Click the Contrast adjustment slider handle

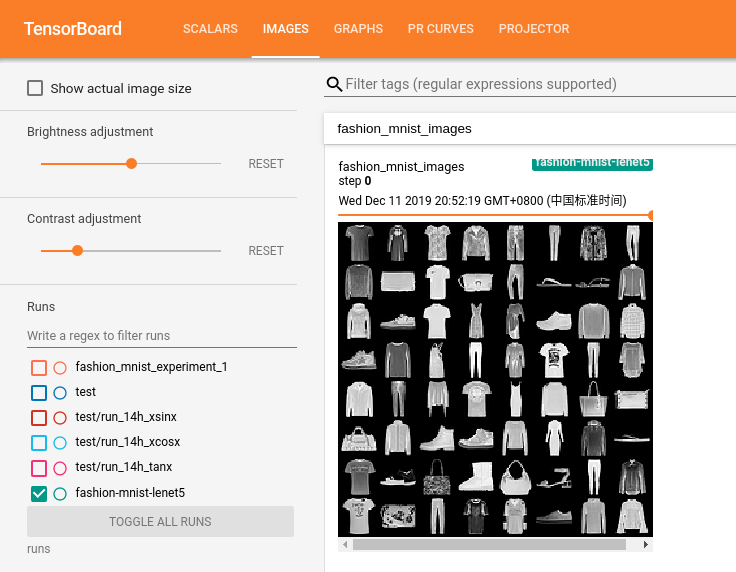[77, 251]
